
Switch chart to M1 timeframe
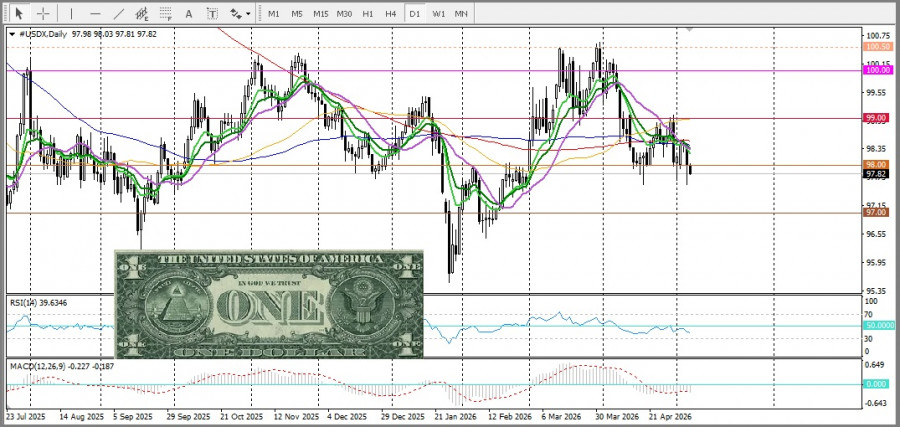coord(274,13)
